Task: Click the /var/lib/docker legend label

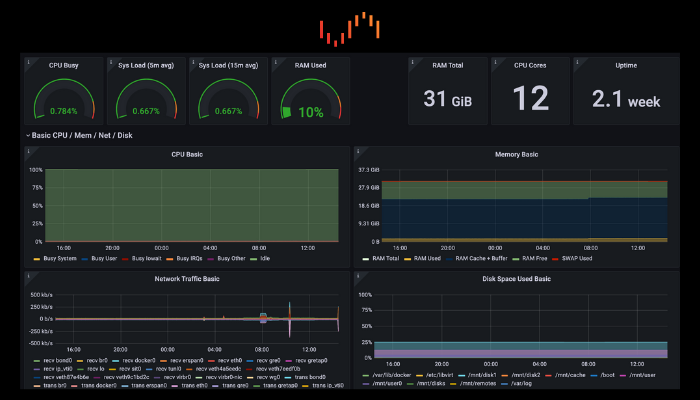Action: [391, 374]
